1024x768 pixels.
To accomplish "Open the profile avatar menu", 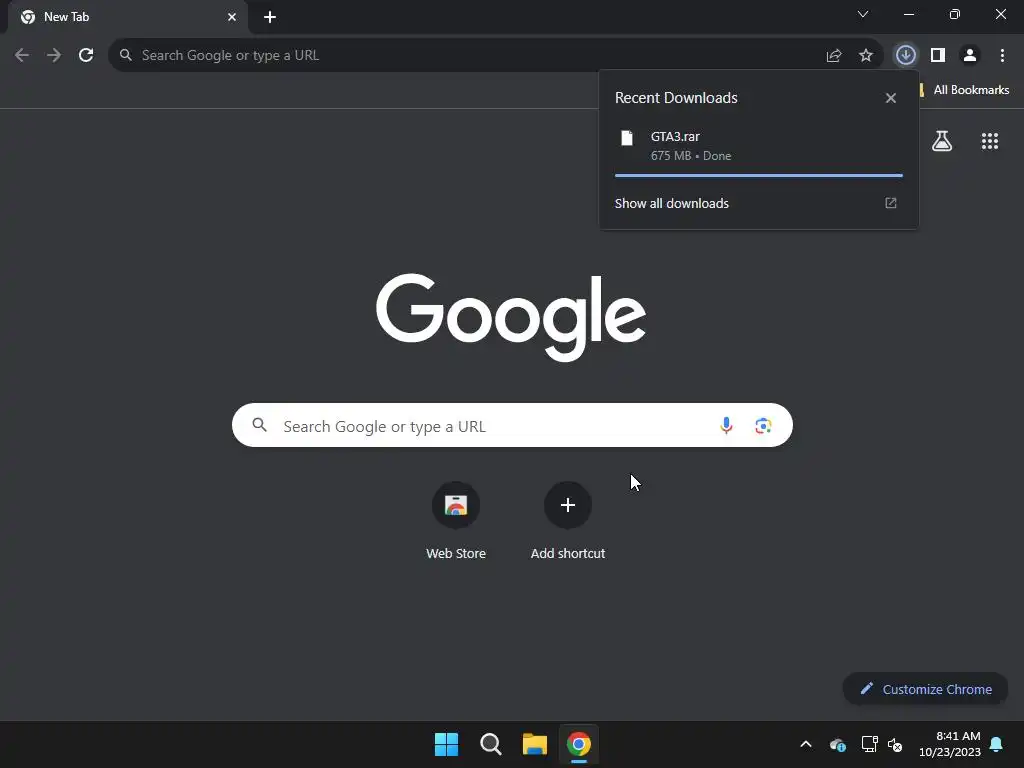I will pyautogui.click(x=970, y=56).
